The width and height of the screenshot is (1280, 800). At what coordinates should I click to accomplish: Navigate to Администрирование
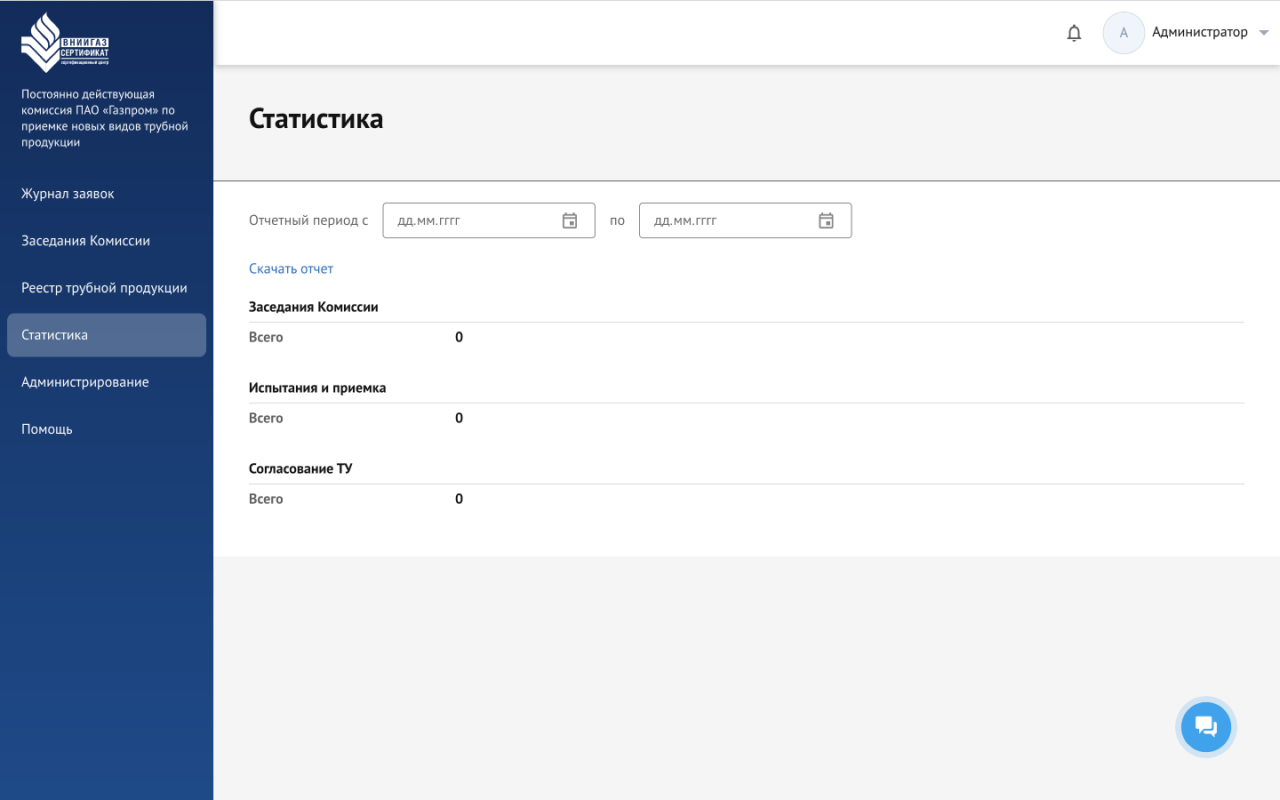pyautogui.click(x=85, y=382)
